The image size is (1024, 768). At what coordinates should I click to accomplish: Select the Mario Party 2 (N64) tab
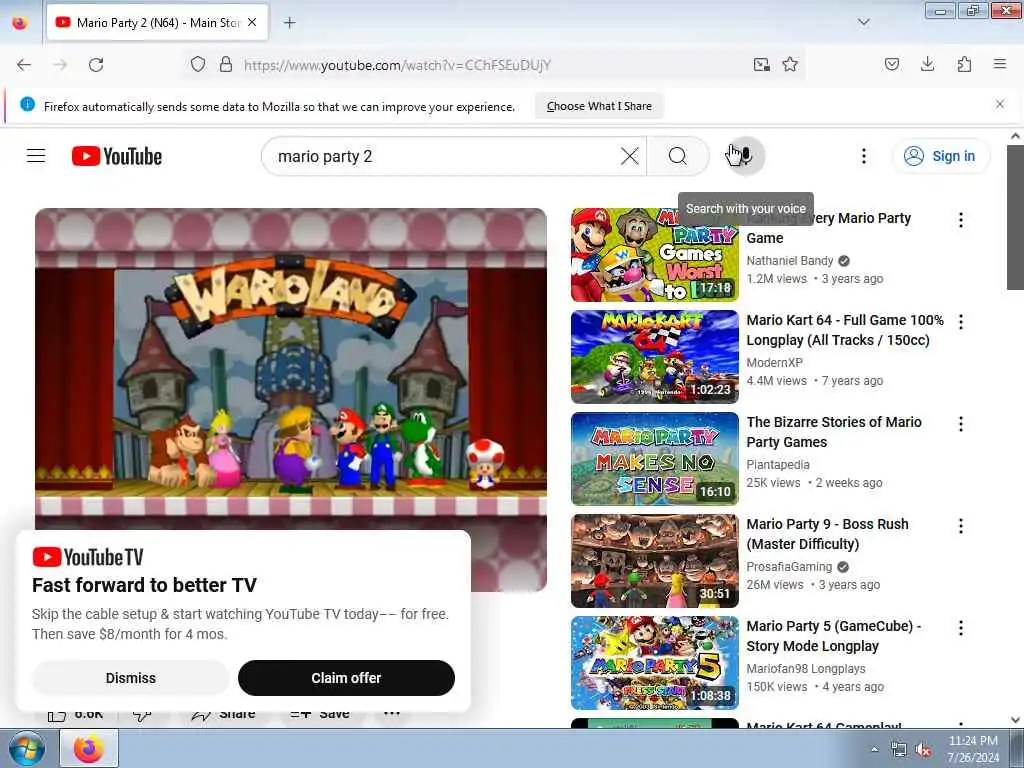(x=158, y=23)
